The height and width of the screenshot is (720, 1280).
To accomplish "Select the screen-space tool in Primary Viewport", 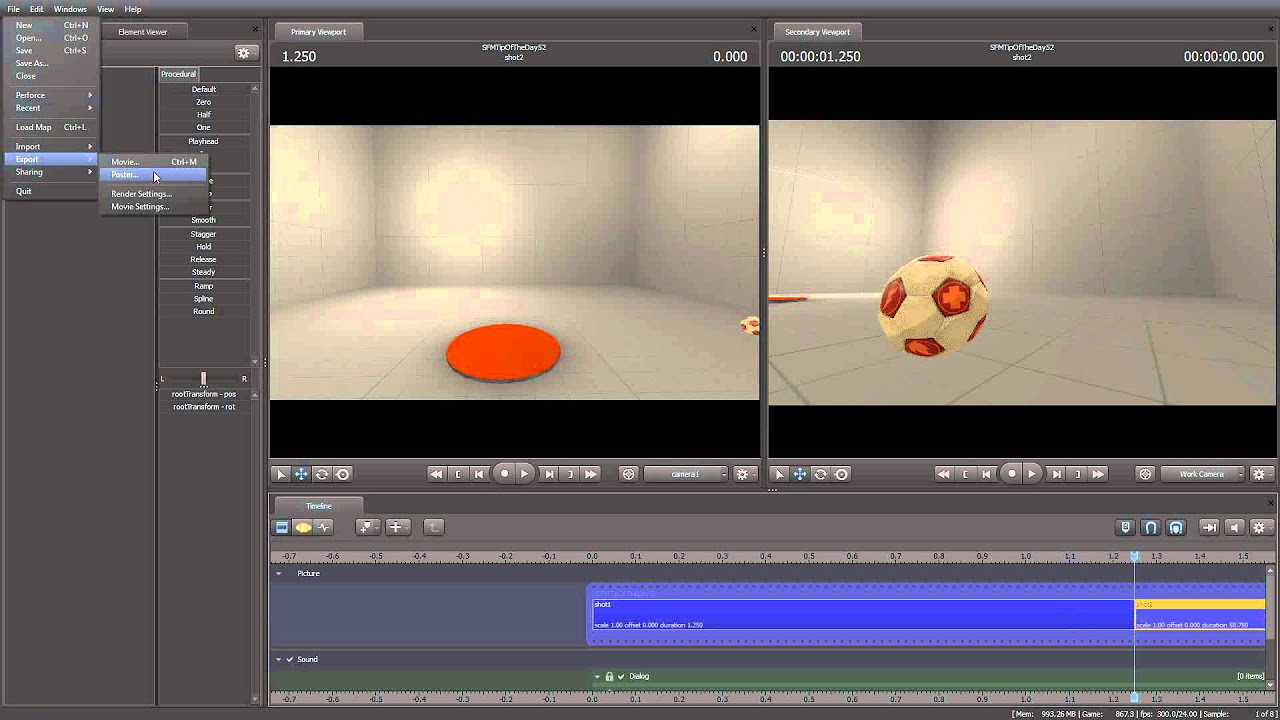I will [x=343, y=474].
